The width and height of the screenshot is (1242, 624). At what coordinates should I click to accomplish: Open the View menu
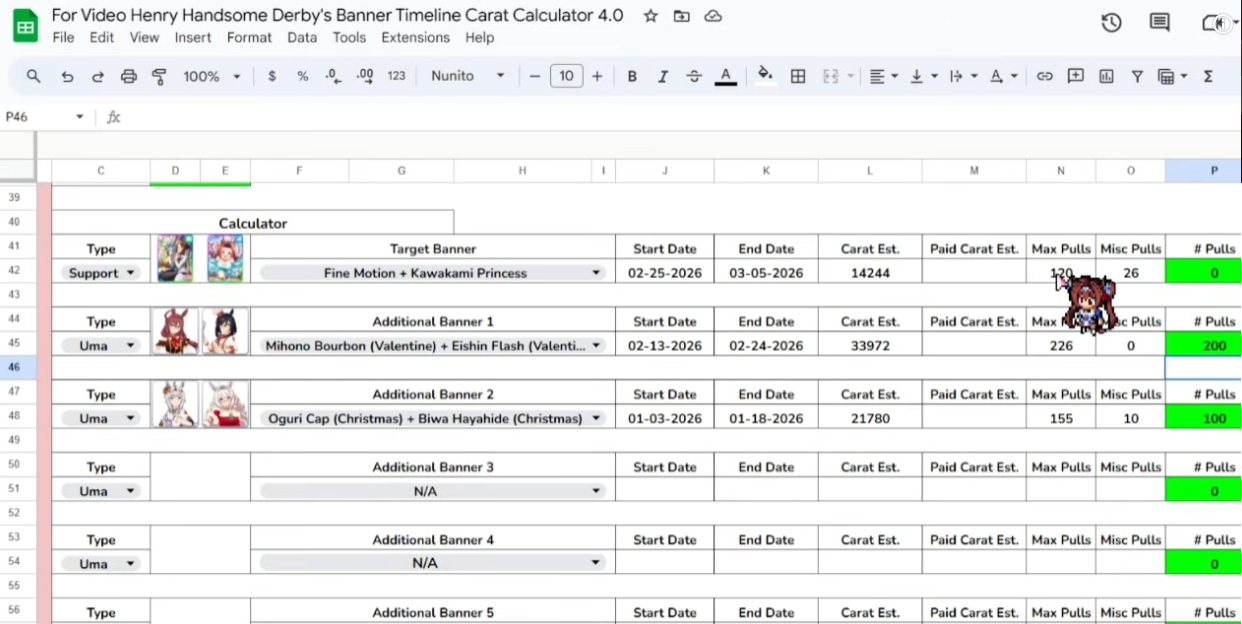click(x=144, y=37)
